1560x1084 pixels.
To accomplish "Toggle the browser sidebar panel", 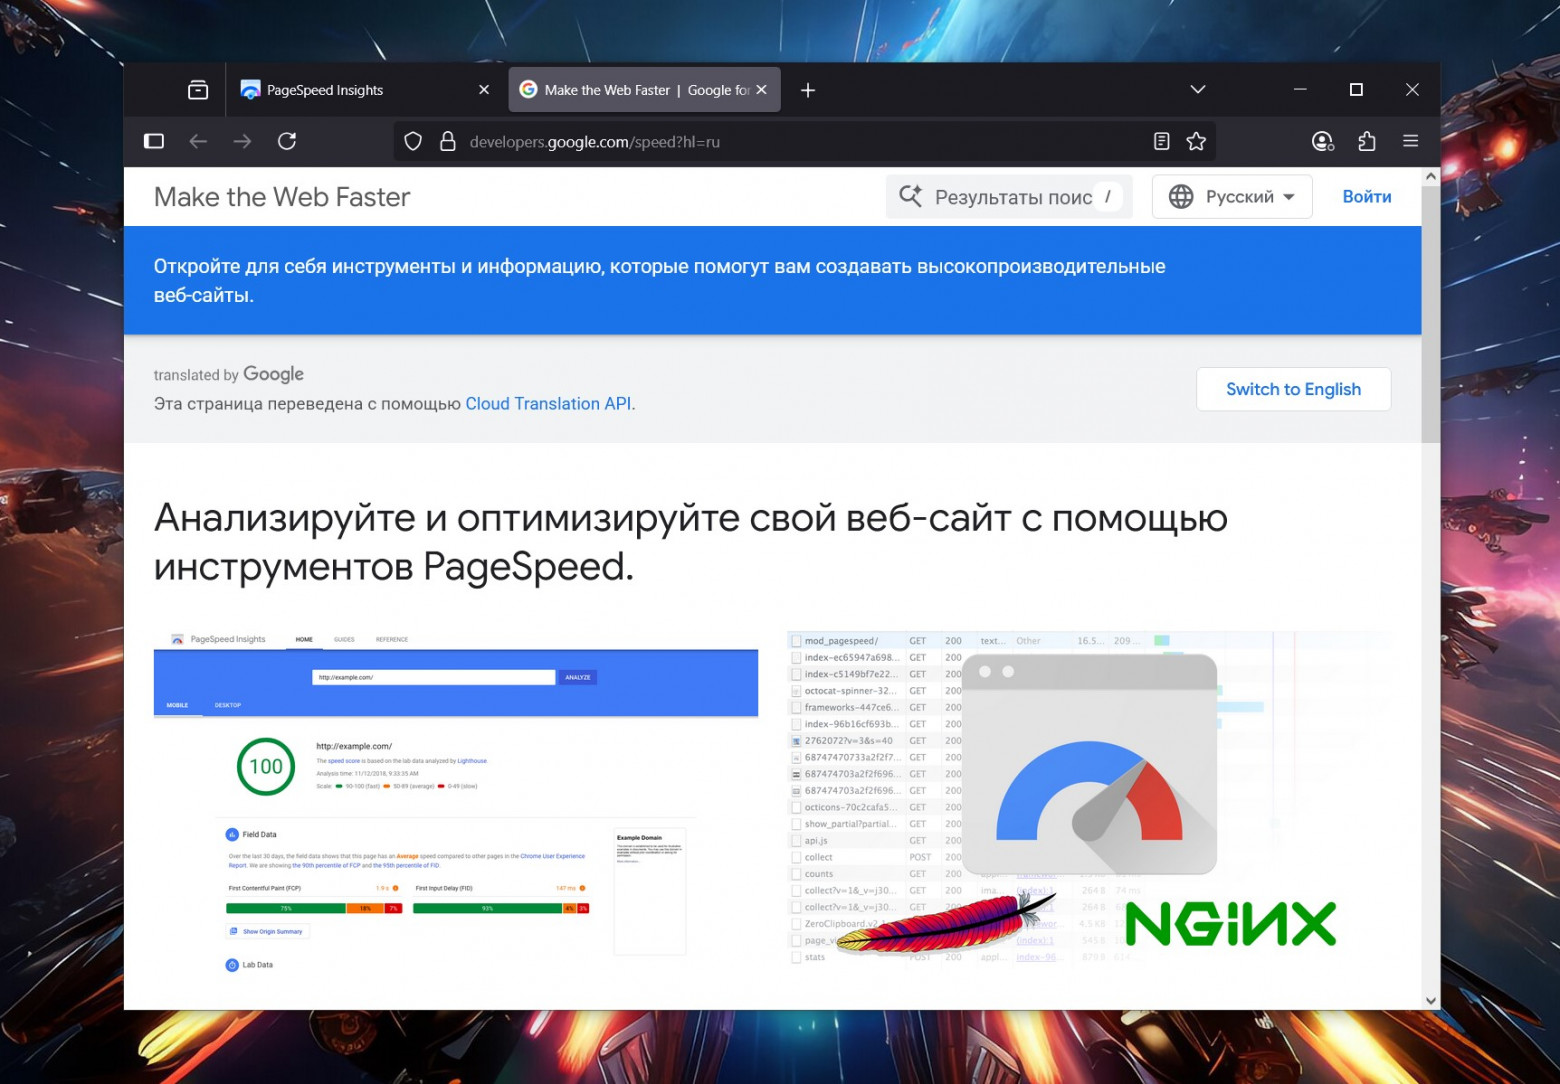I will (x=153, y=141).
